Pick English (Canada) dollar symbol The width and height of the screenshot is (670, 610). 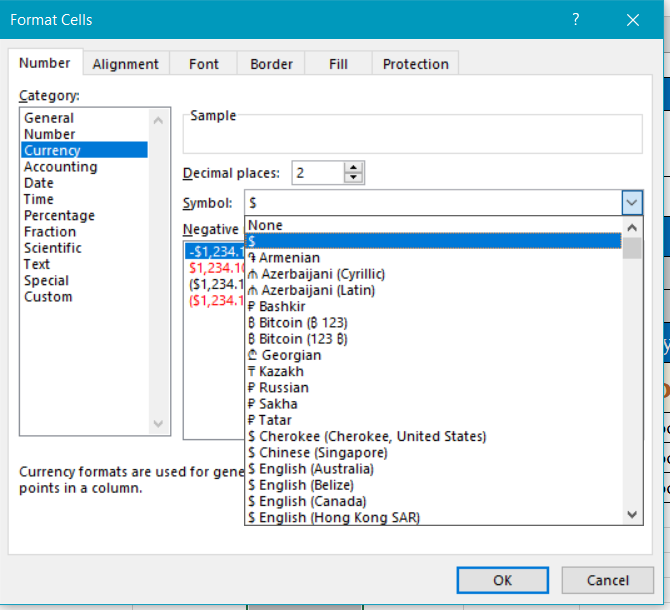click(x=312, y=501)
